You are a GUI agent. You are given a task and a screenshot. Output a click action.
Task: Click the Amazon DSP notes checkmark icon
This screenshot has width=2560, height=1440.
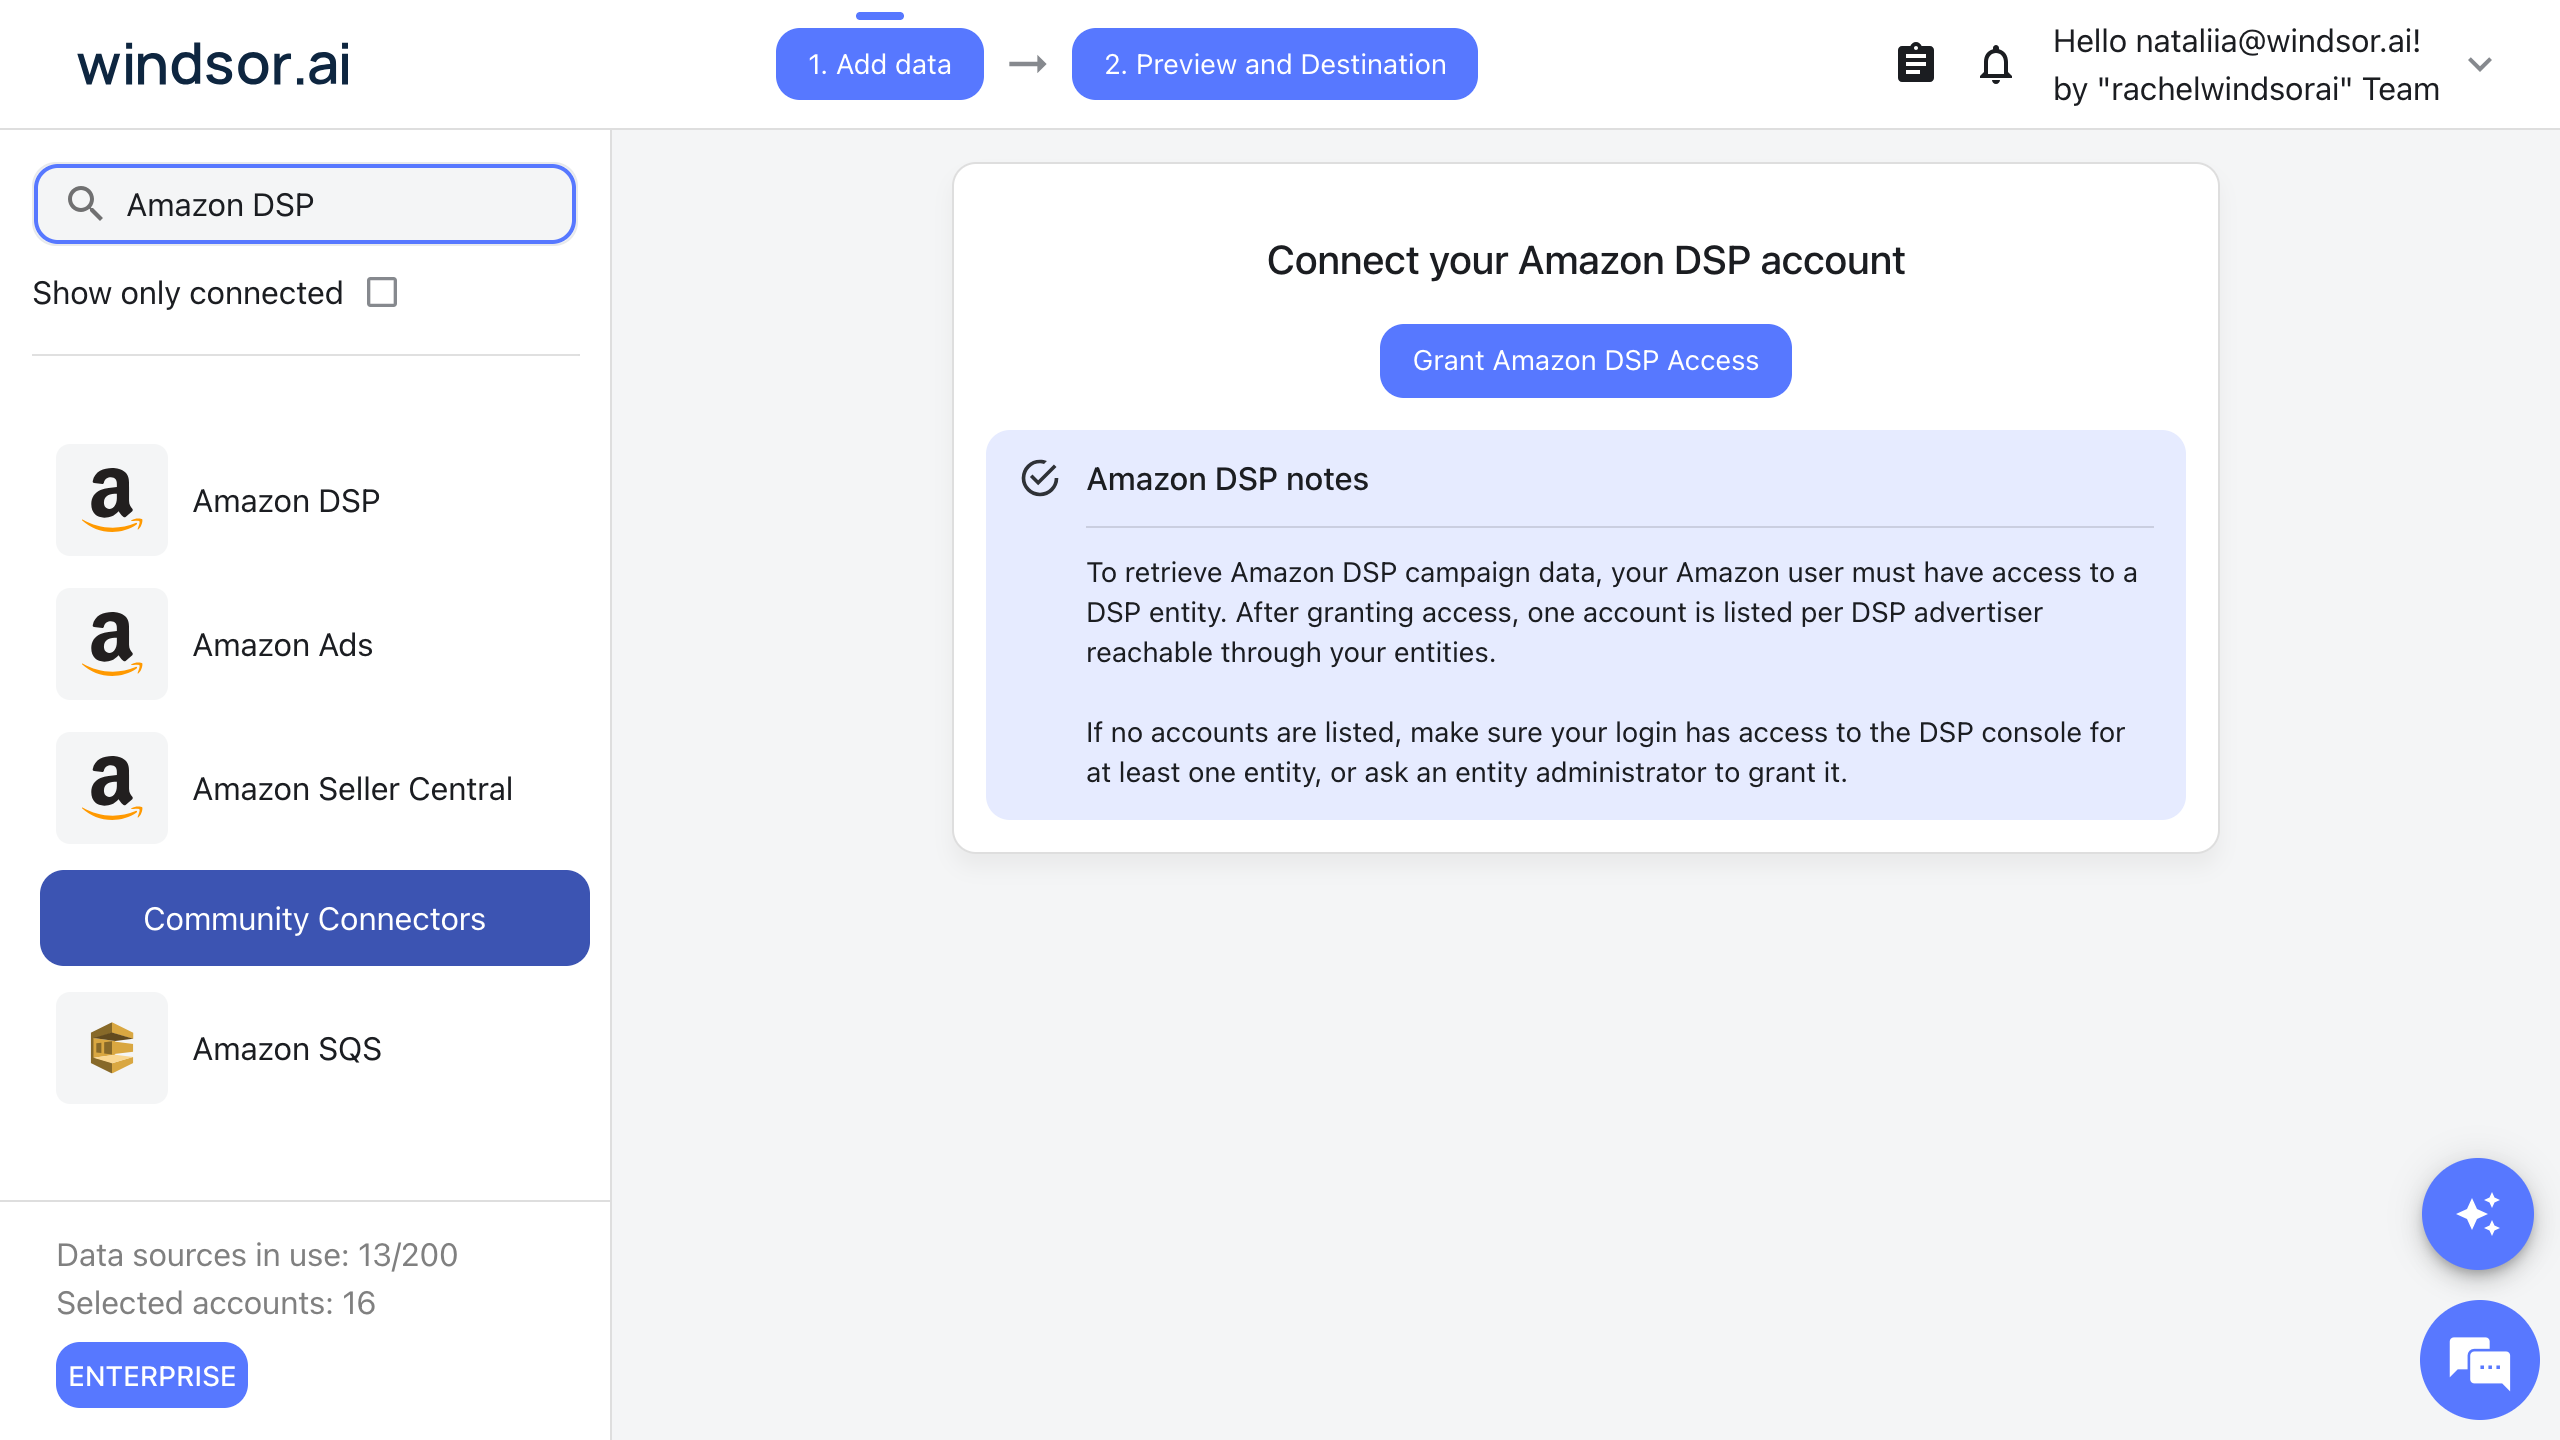pos(1040,479)
